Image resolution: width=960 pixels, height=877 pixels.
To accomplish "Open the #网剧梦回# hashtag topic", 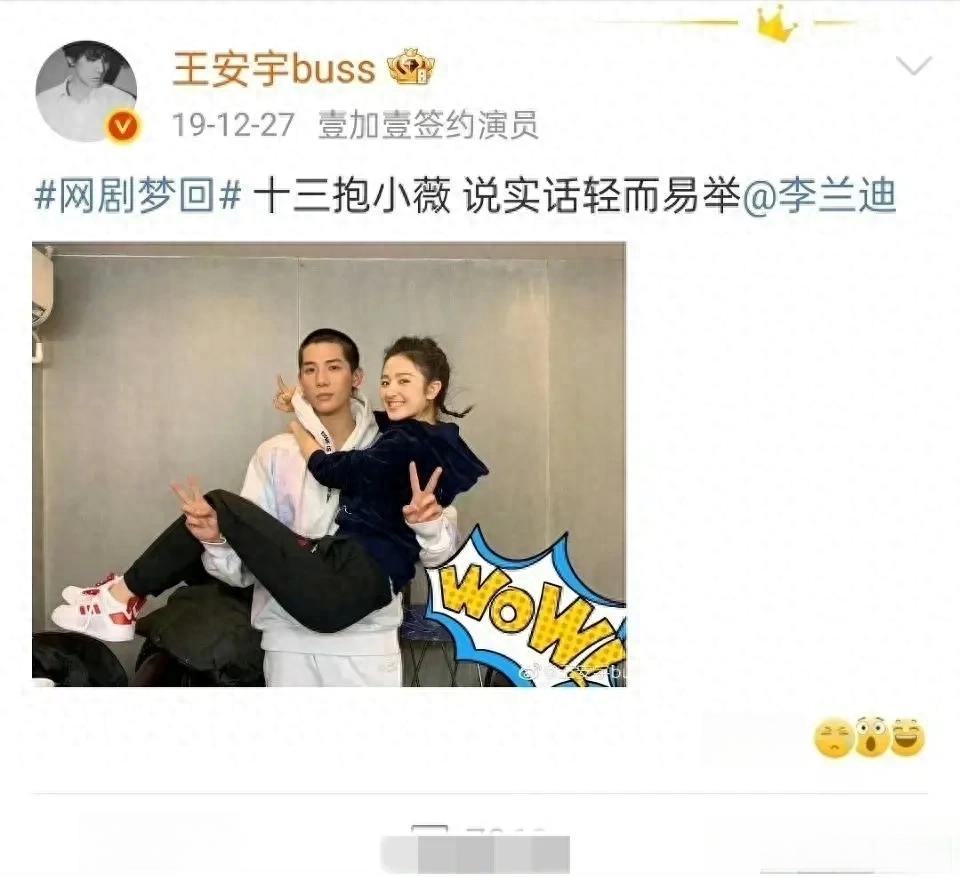I will [x=138, y=195].
